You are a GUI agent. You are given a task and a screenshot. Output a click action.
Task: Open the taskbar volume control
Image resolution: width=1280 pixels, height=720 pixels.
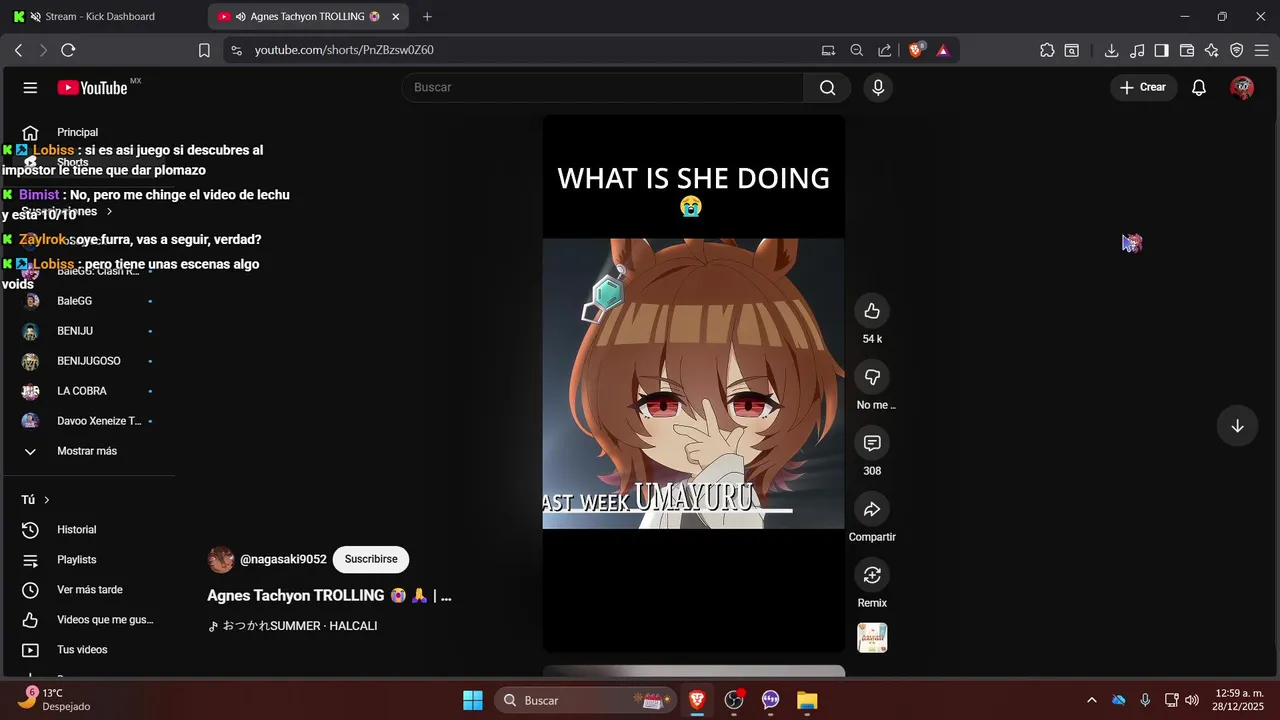pyautogui.click(x=1192, y=700)
